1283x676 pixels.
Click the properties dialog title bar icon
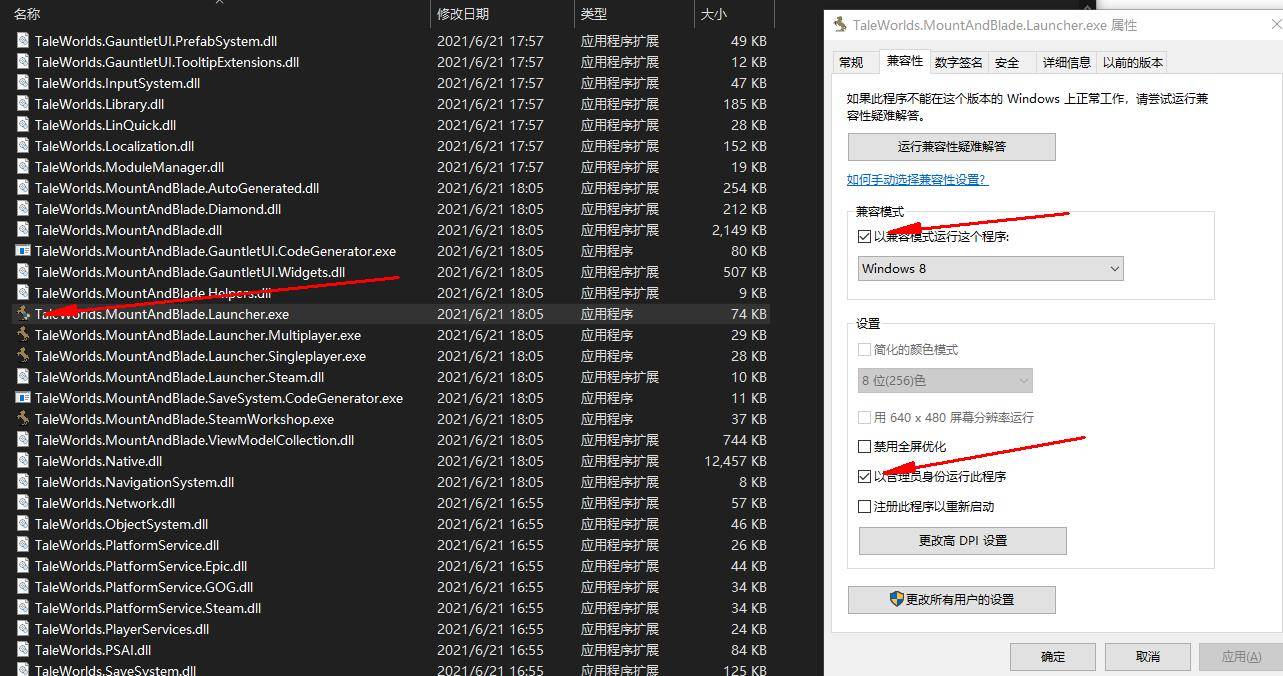pos(841,25)
